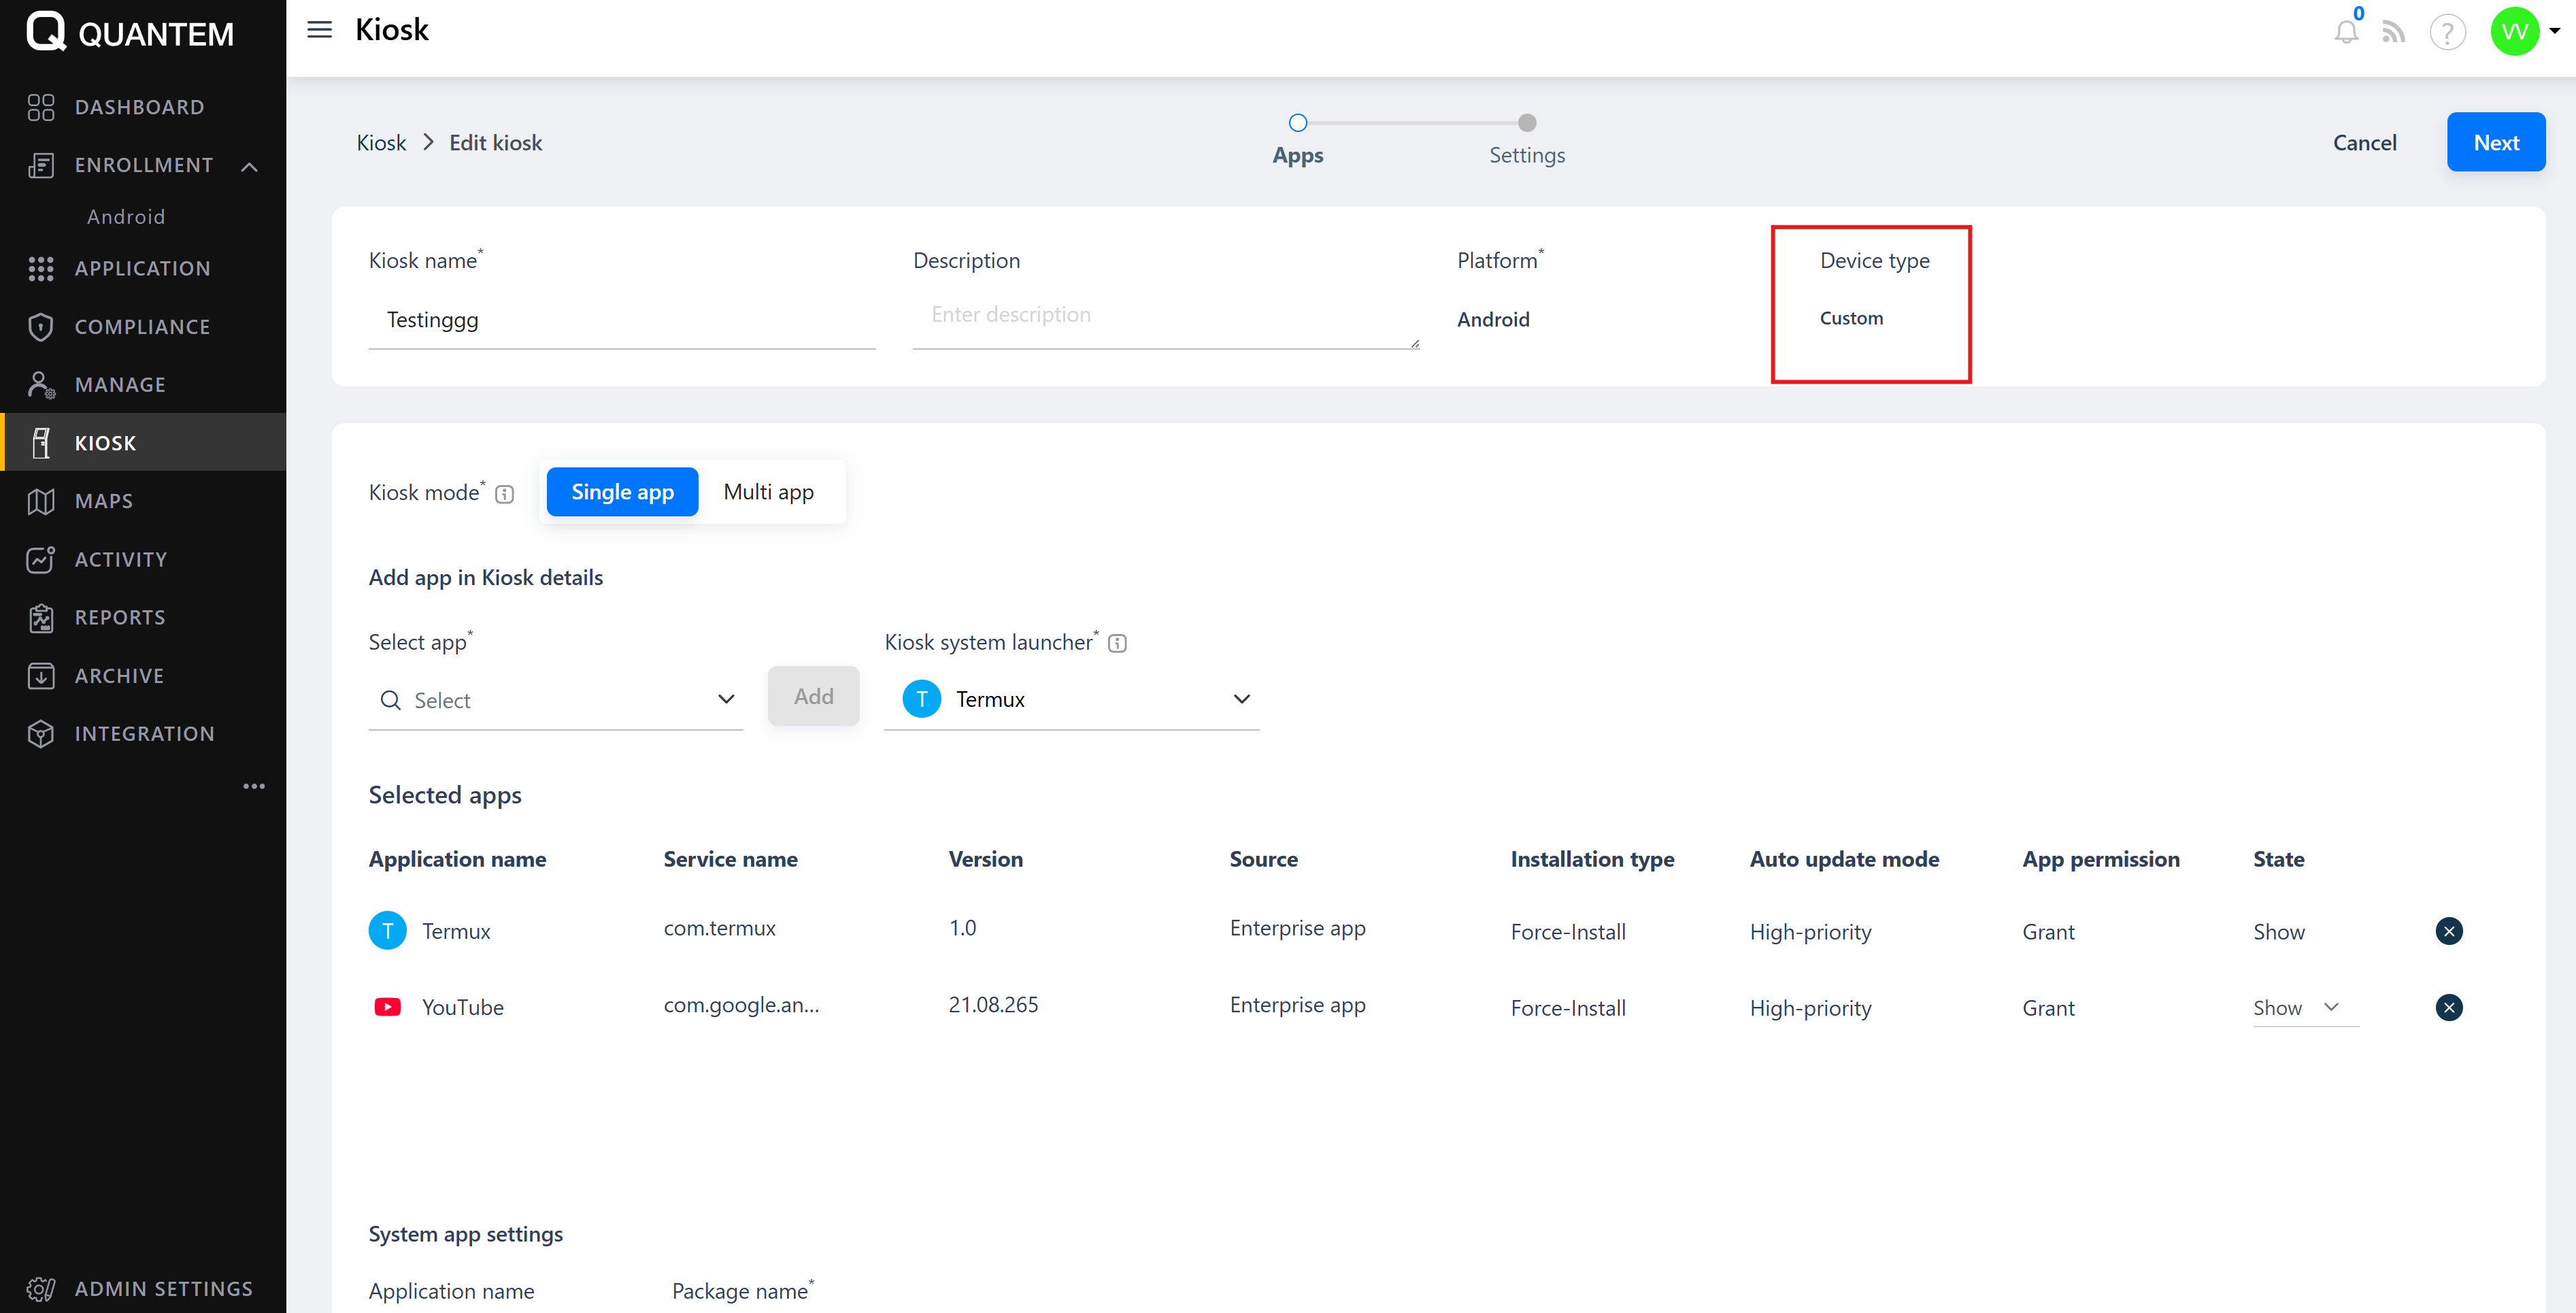The width and height of the screenshot is (2576, 1313).
Task: Click the Next button
Action: tap(2495, 142)
